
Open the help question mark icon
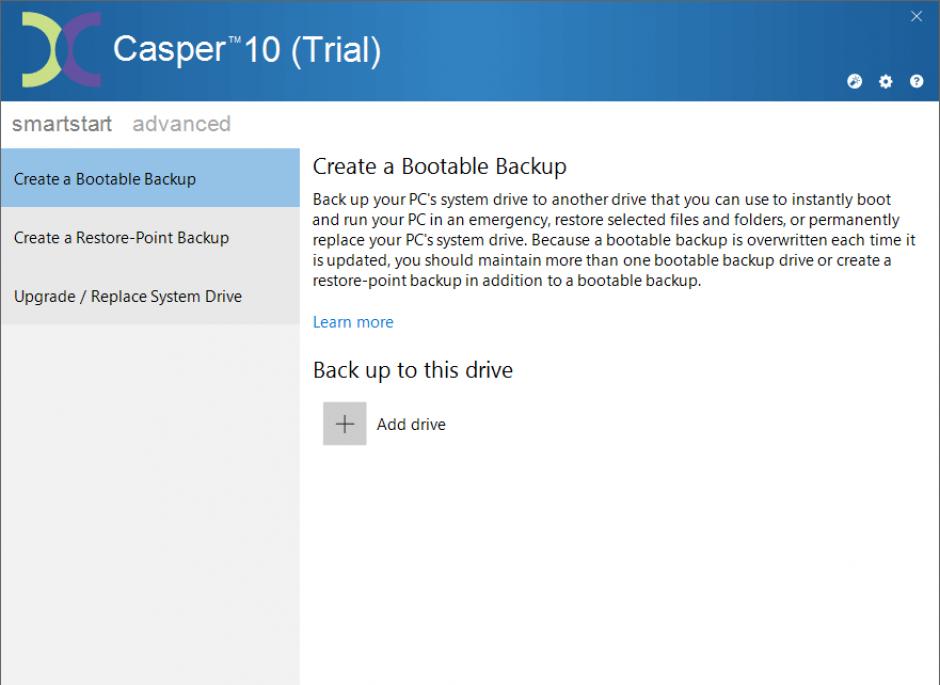tap(916, 82)
